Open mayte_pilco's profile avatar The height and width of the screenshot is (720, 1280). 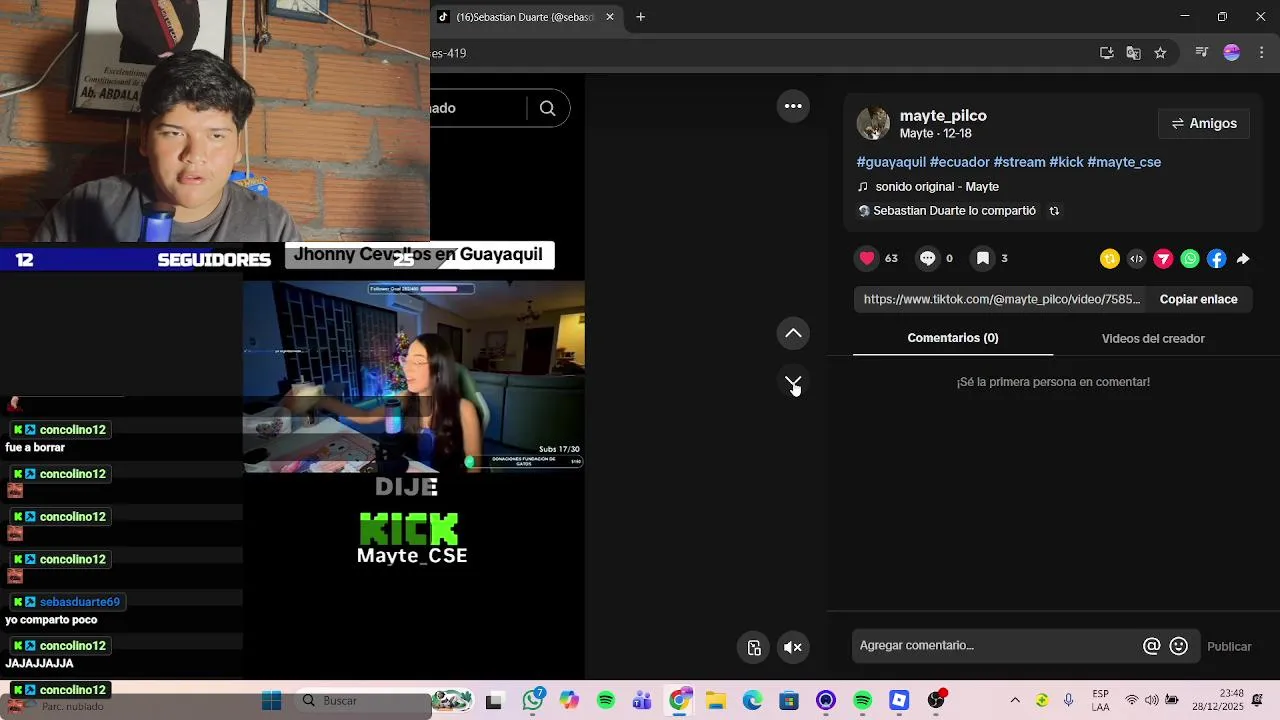coord(873,124)
